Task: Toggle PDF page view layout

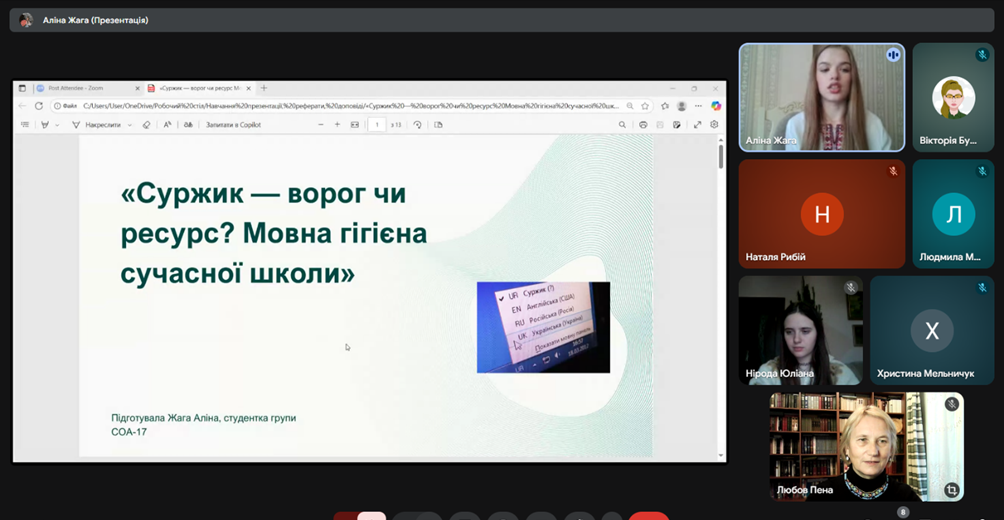Action: click(x=438, y=125)
